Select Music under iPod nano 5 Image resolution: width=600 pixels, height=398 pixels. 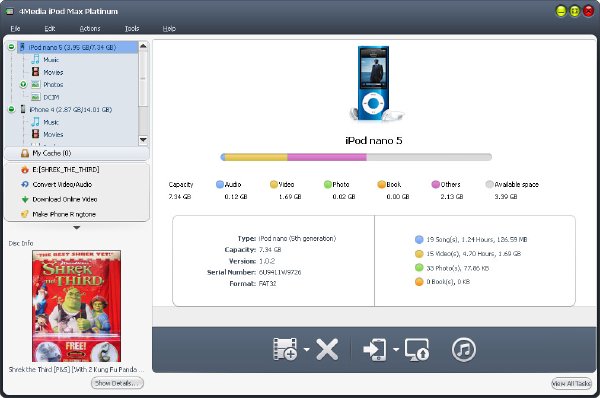coord(51,60)
